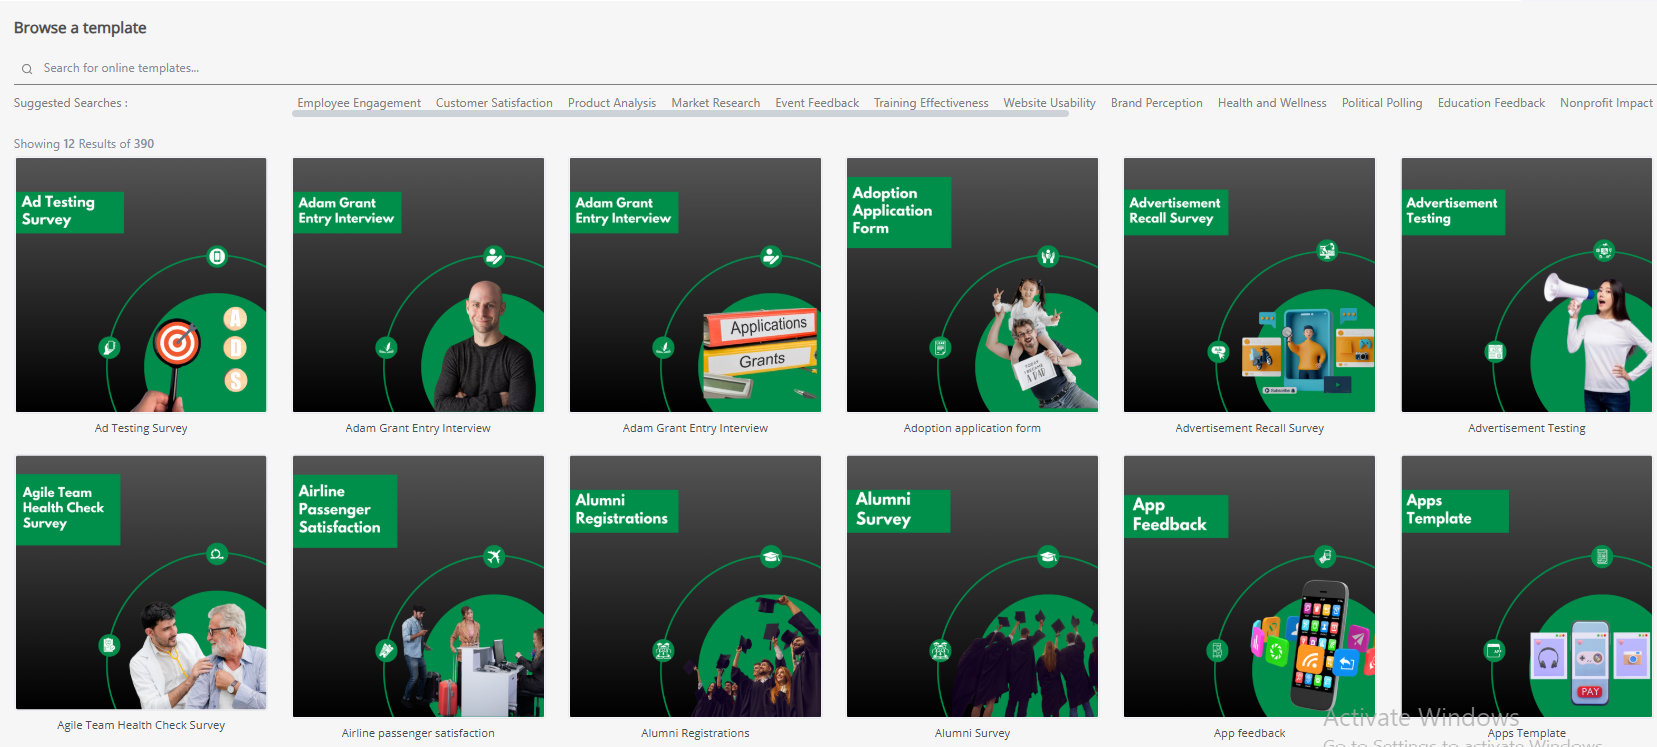Pick Training Effectiveness suggested search
The width and height of the screenshot is (1657, 747).
pos(931,103)
